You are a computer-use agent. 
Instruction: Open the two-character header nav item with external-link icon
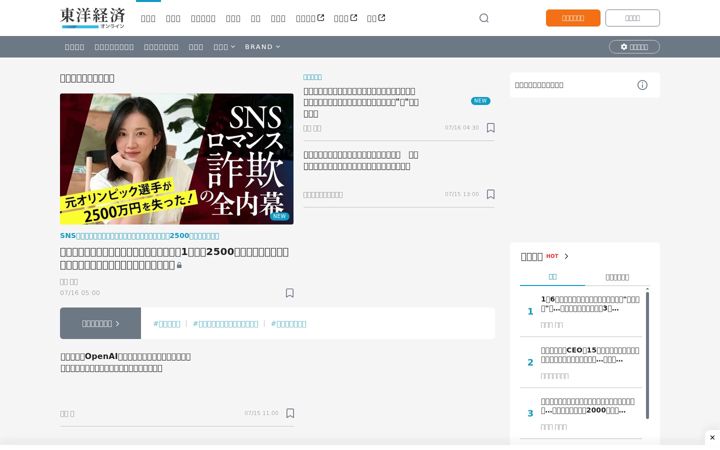[376, 18]
